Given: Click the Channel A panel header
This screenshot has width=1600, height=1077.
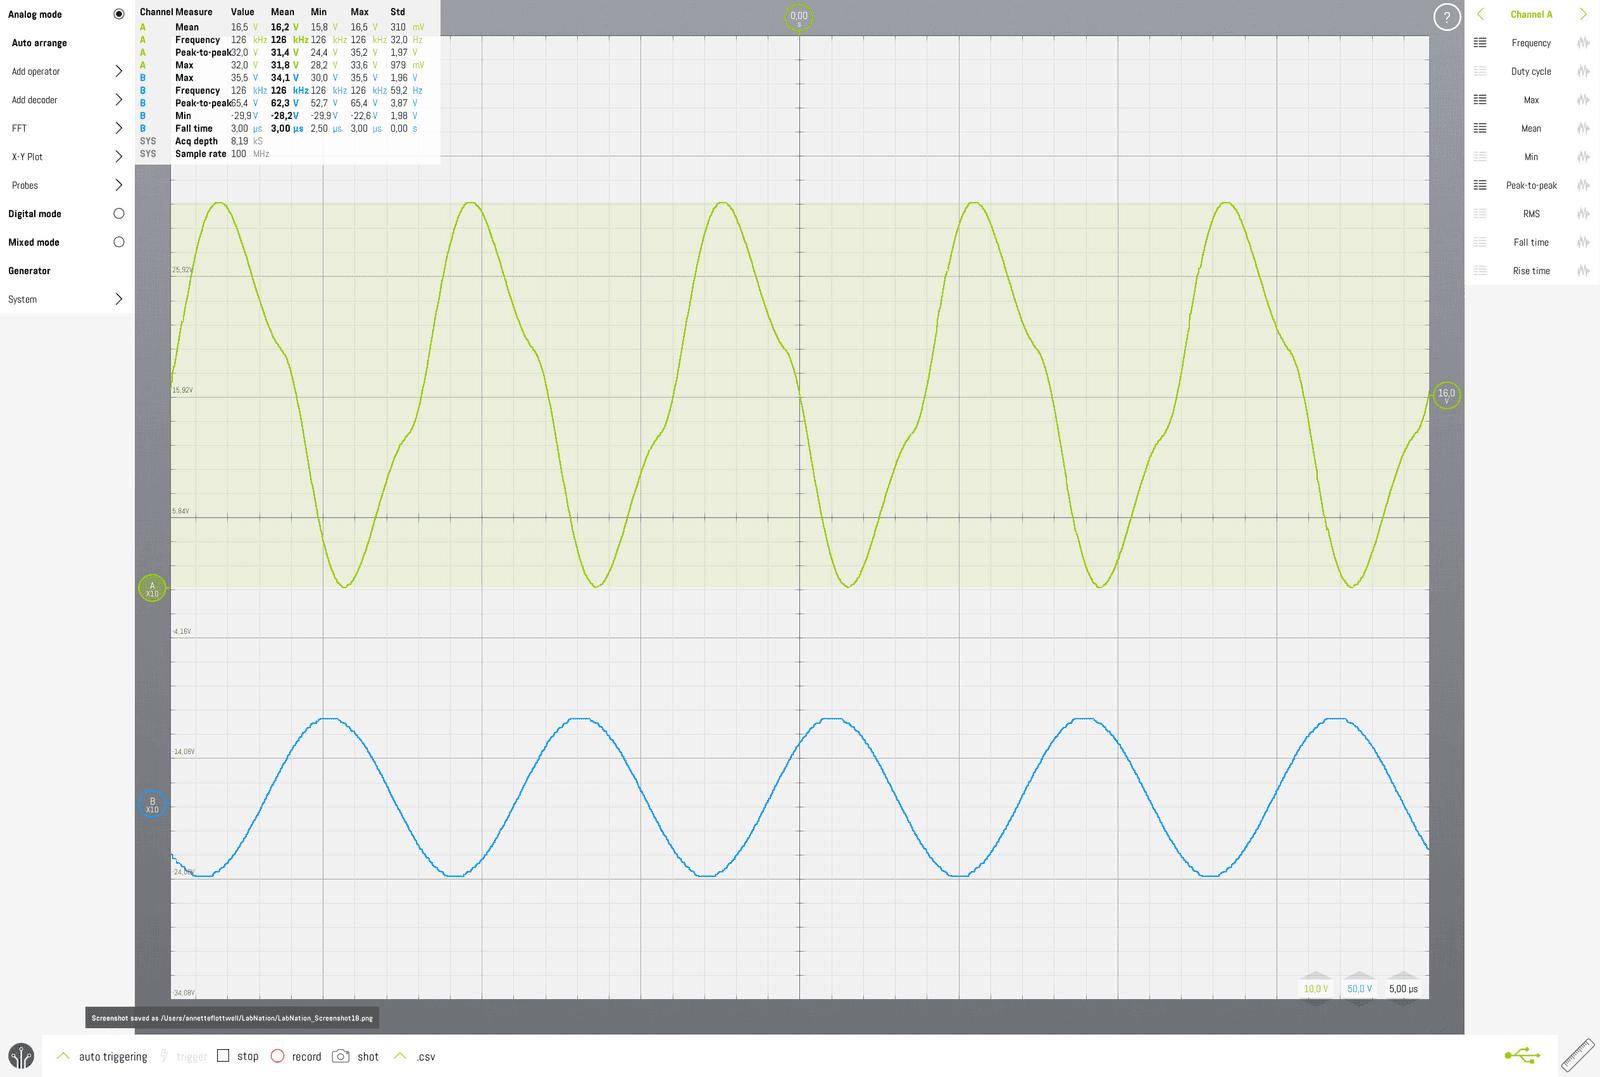Looking at the screenshot, I should click(x=1531, y=14).
